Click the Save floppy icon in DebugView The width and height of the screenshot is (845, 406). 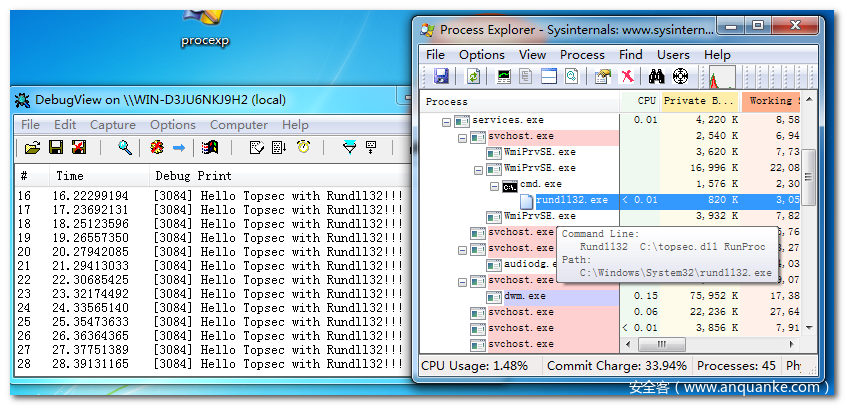click(56, 148)
